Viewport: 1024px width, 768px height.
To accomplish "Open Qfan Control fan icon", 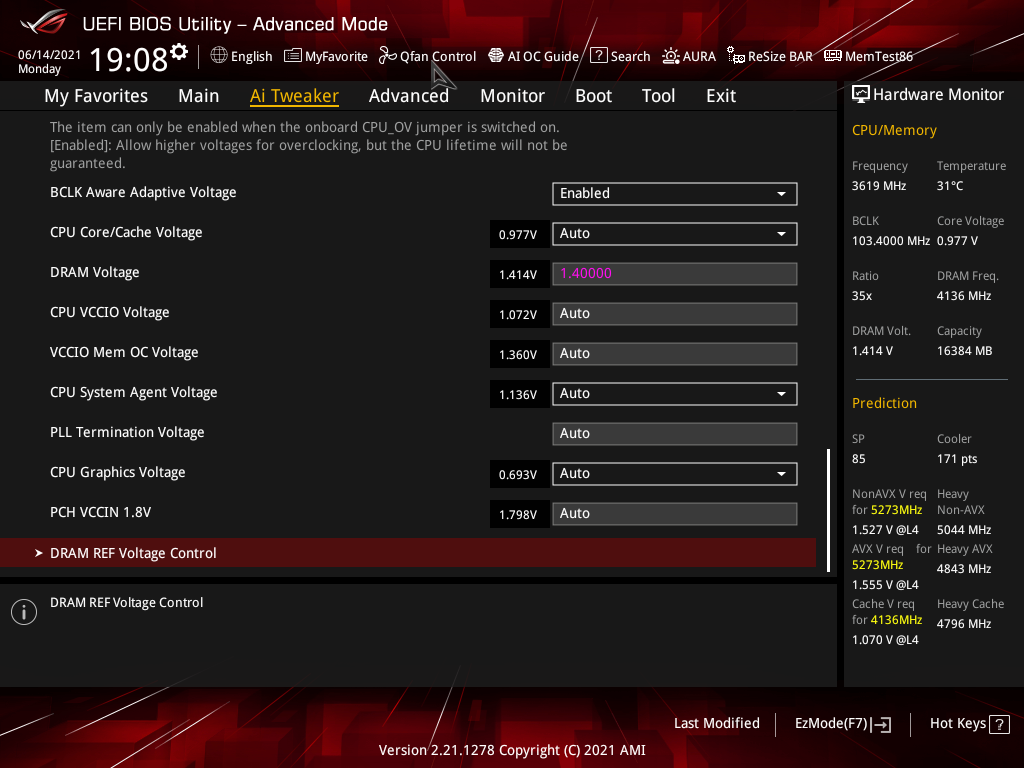I will pos(387,56).
